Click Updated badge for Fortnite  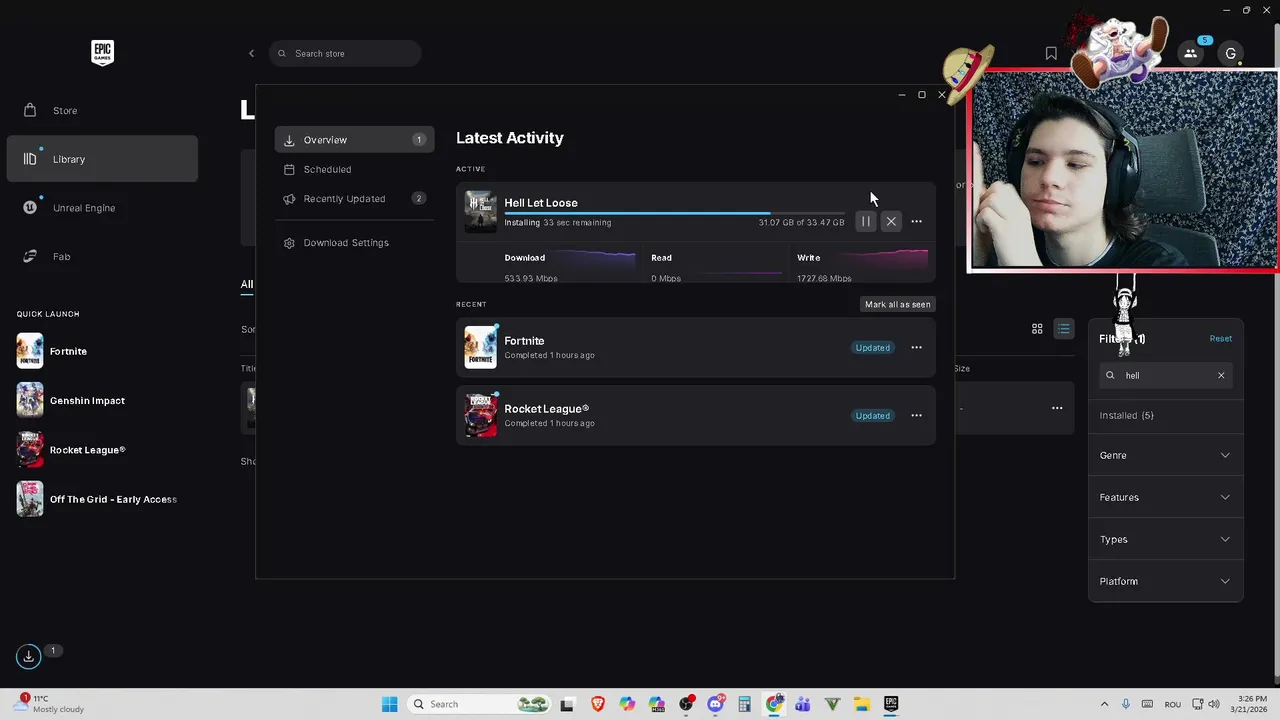click(872, 348)
